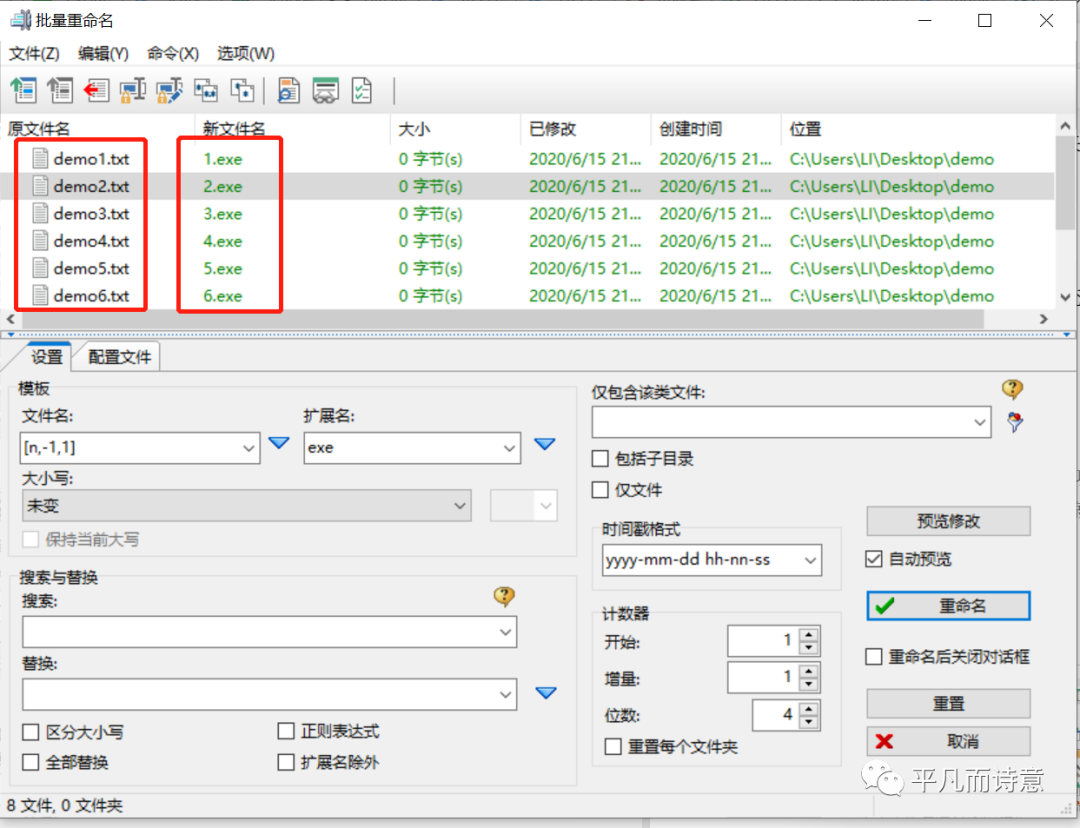Click the file icon of demo6.txt
Viewport: 1080px width, 828px height.
pyautogui.click(x=41, y=296)
